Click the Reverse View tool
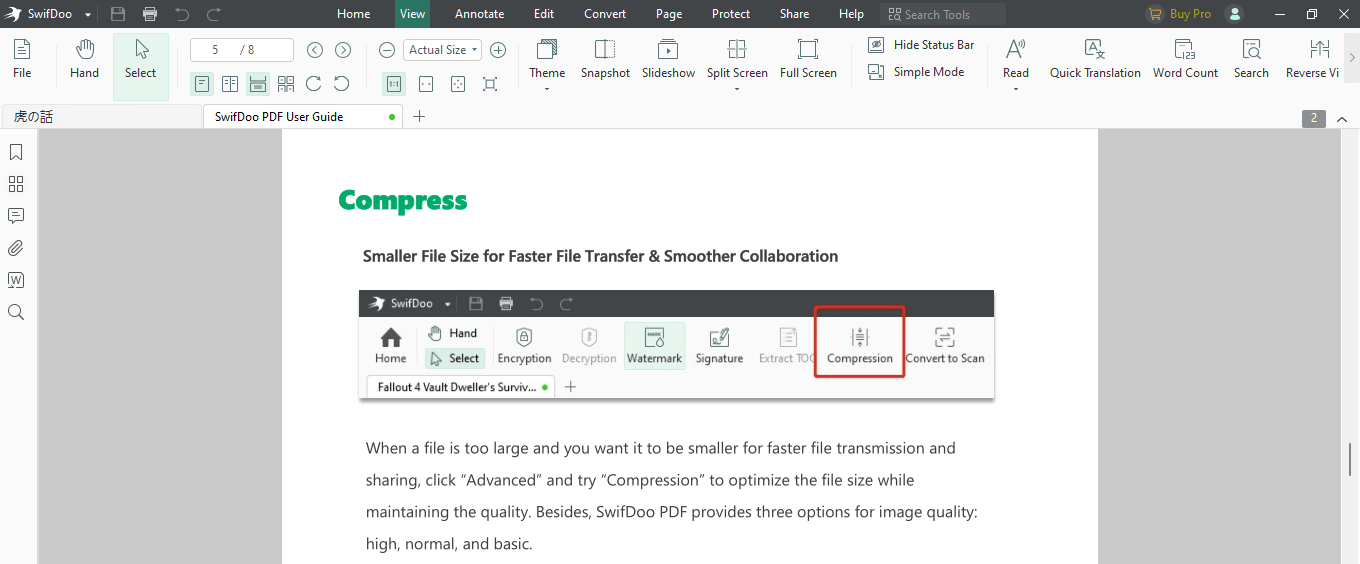 coord(1313,60)
